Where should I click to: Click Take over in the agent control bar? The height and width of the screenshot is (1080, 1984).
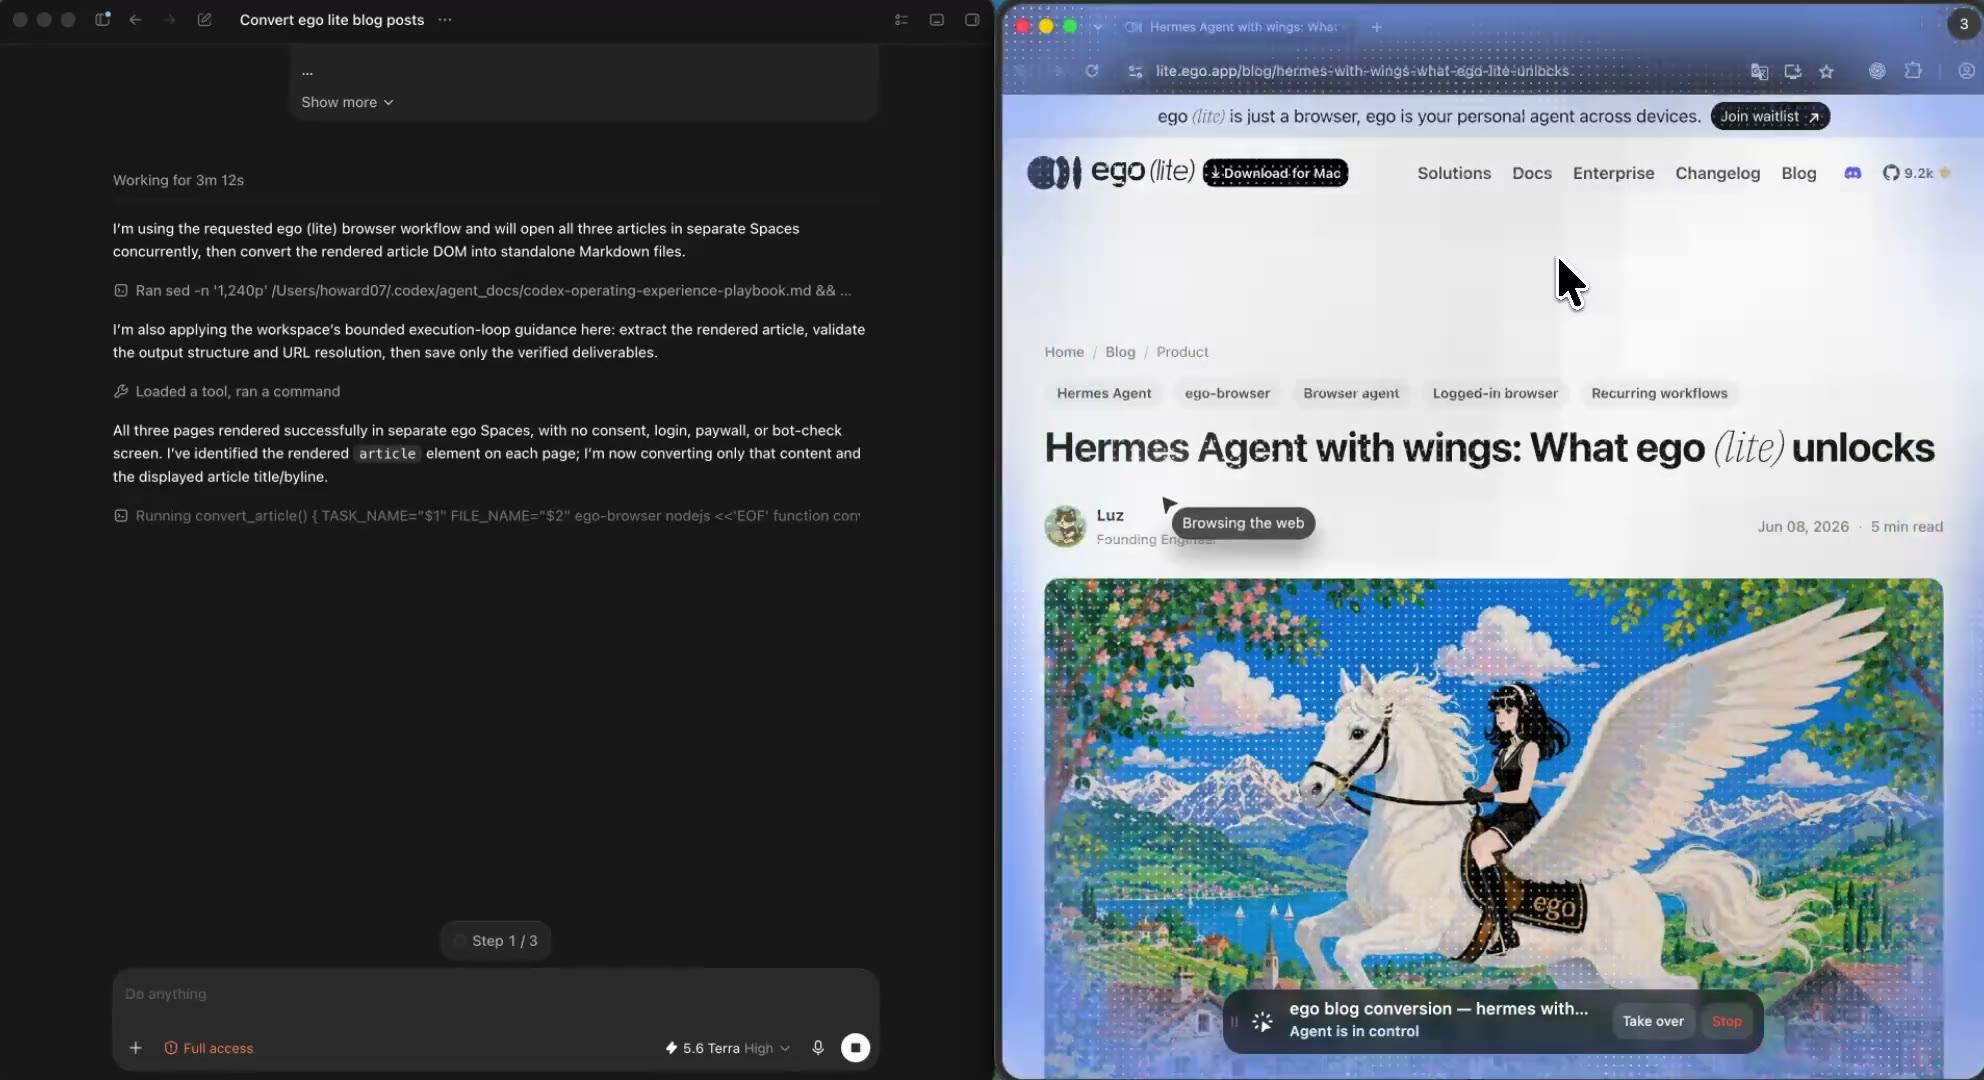(x=1652, y=1021)
